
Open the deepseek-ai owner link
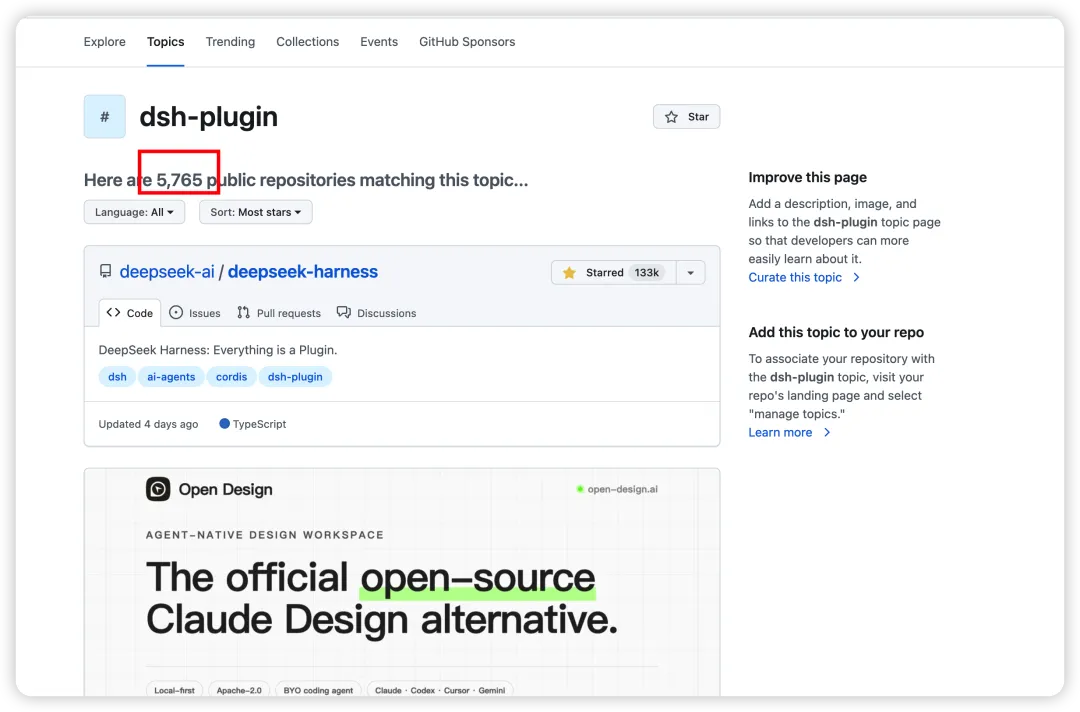click(167, 272)
